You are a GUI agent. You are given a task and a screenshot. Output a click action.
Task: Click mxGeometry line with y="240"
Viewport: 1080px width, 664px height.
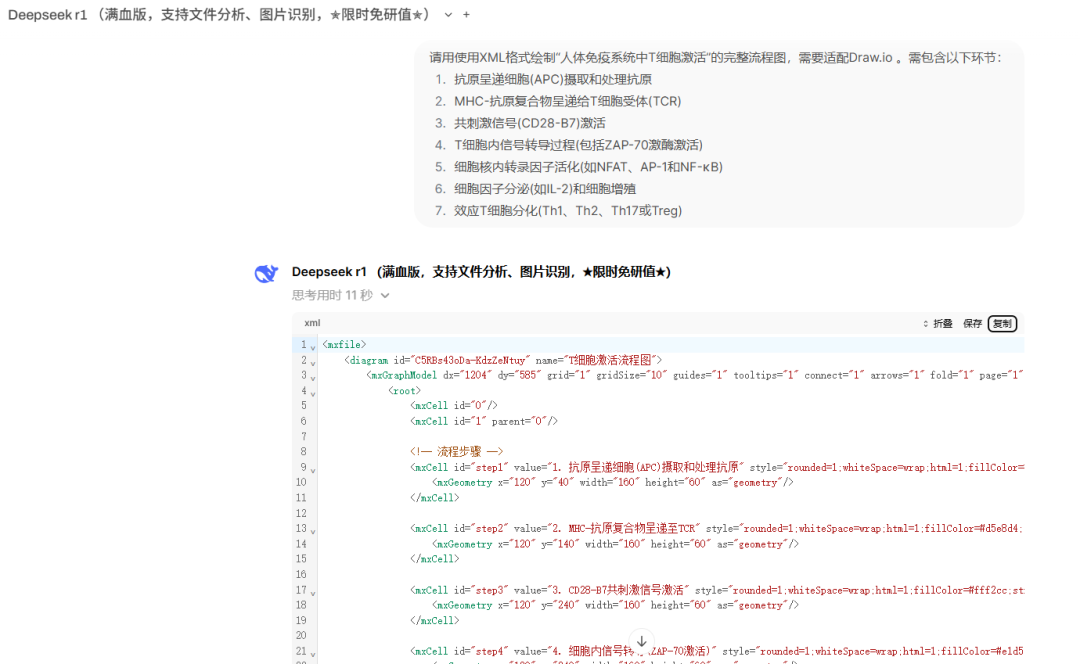point(616,605)
